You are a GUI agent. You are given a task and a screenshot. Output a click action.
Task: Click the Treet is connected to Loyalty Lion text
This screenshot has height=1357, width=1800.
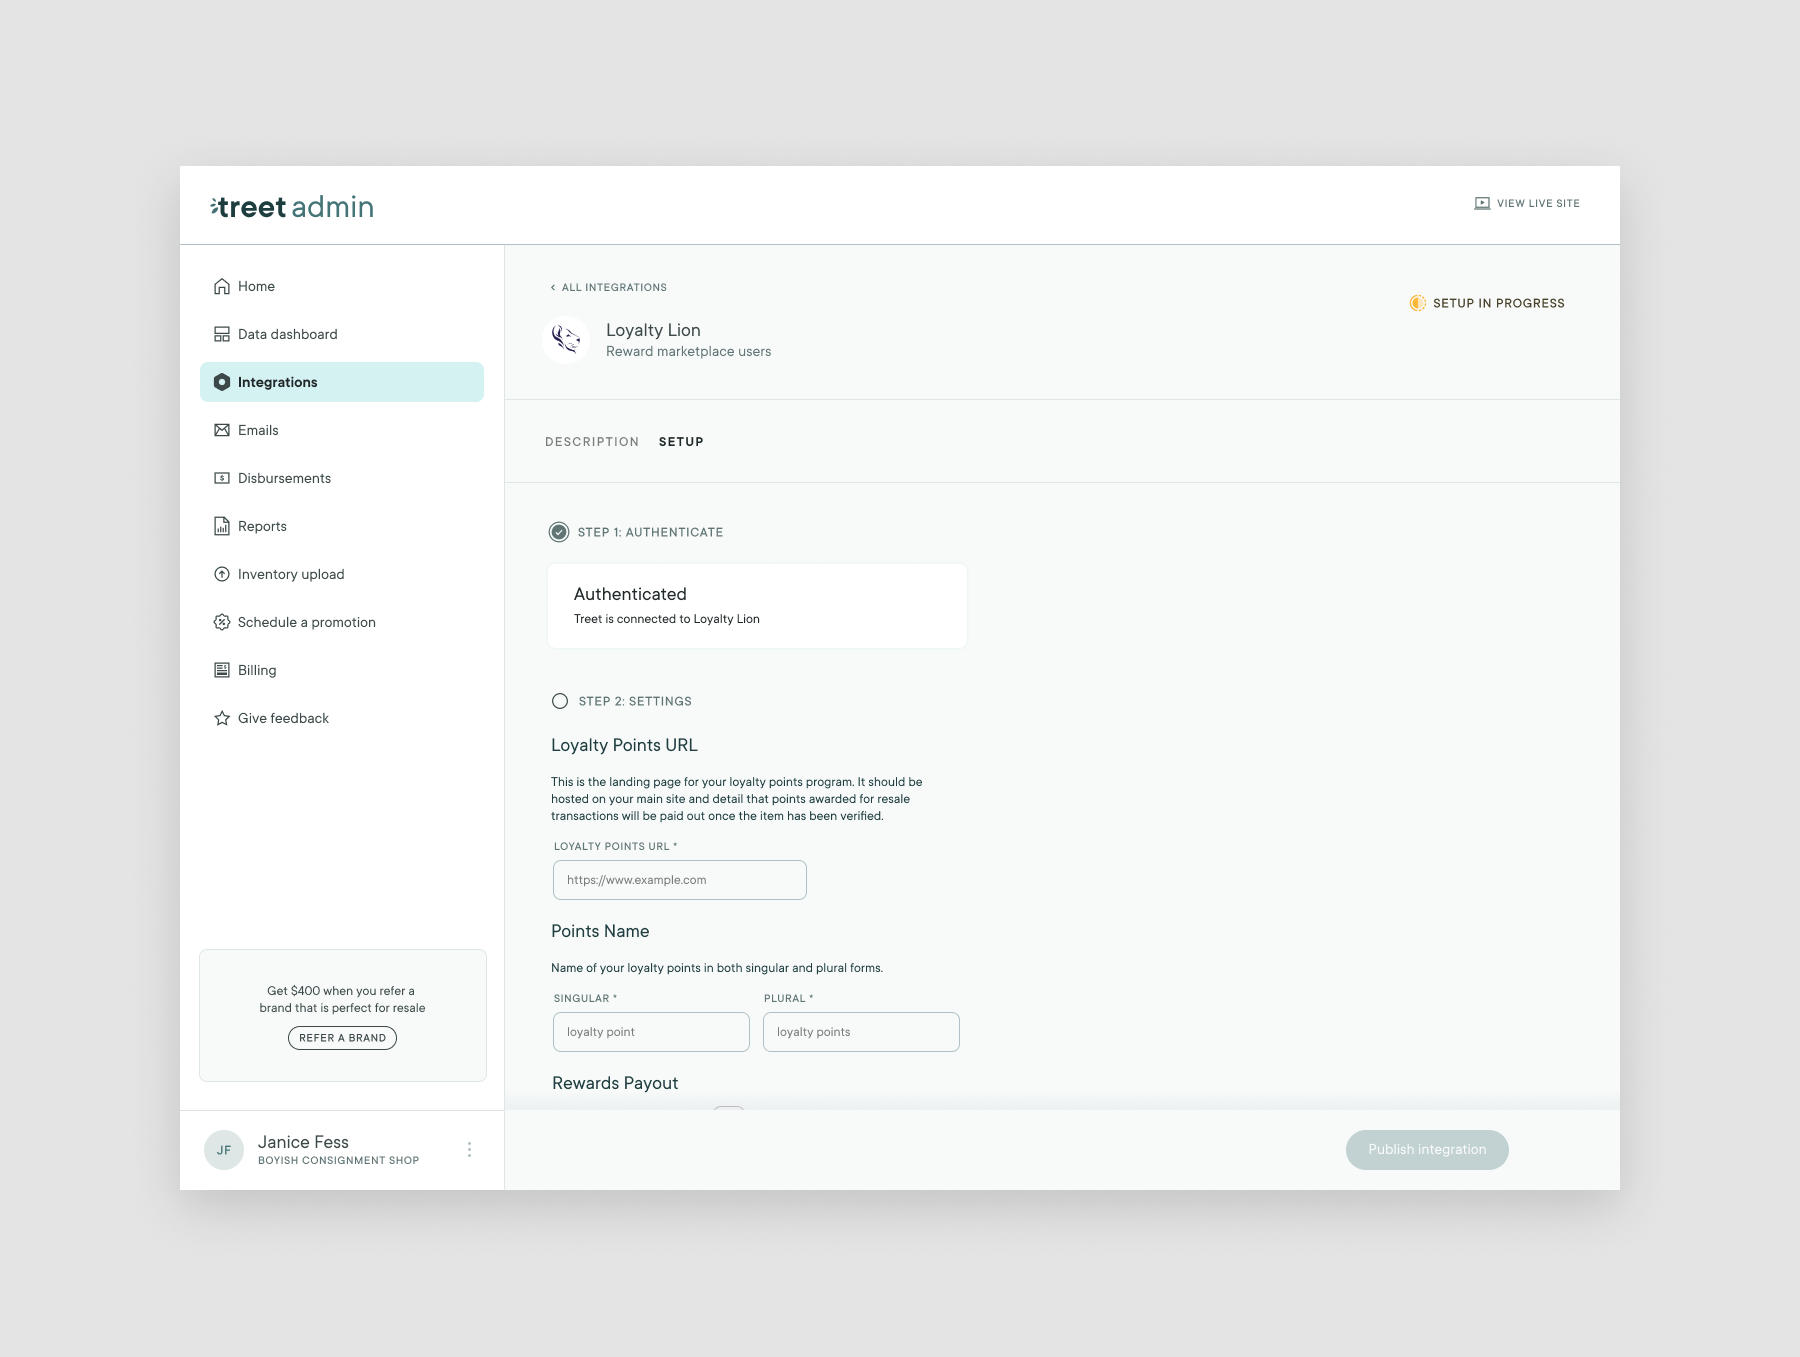[667, 619]
